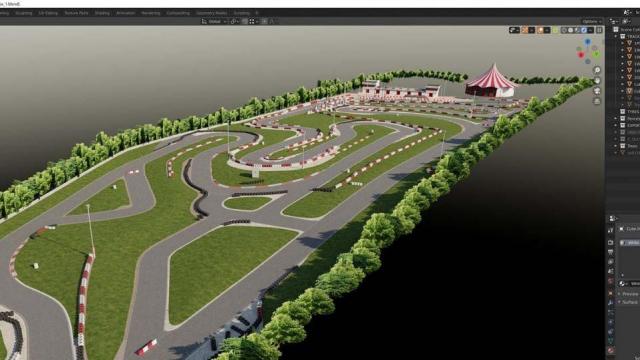The width and height of the screenshot is (640, 360).
Task: Open the Output properties tab
Action: tap(611, 252)
